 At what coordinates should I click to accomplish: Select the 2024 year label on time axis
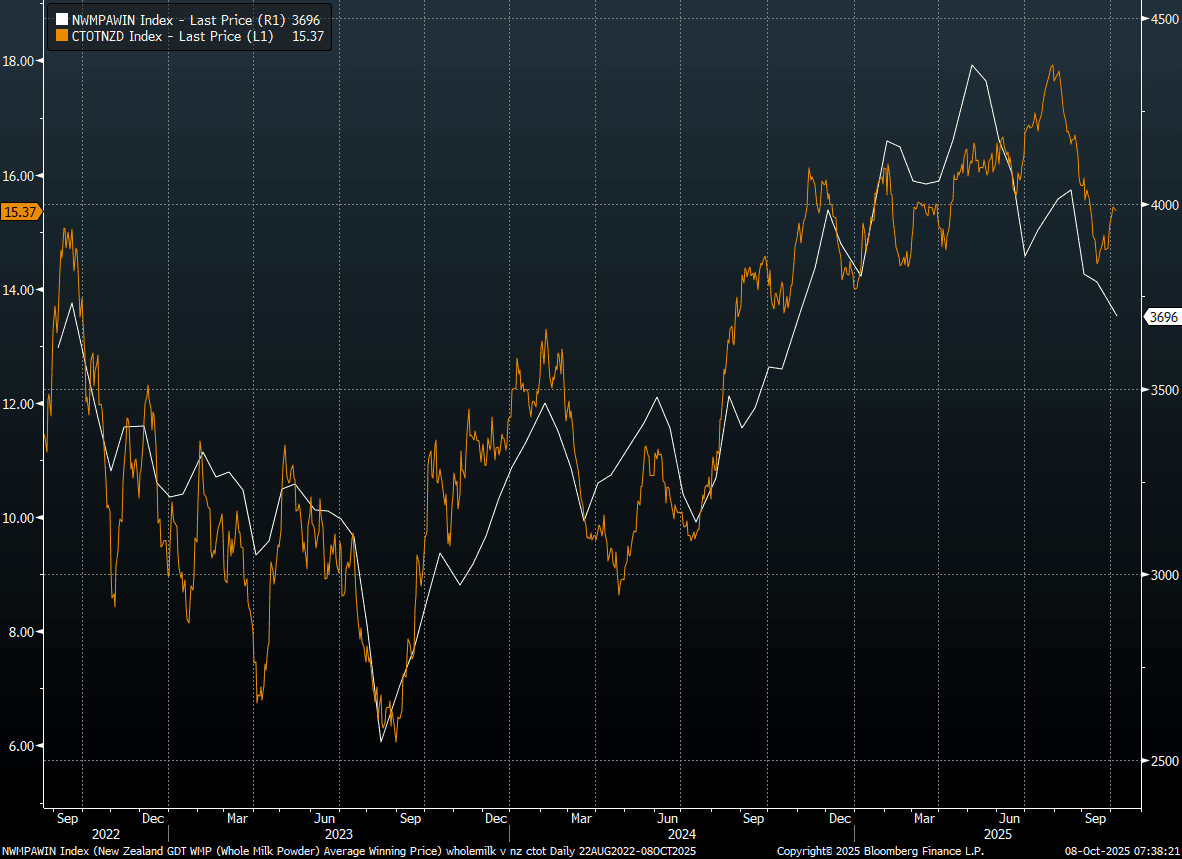tap(681, 833)
